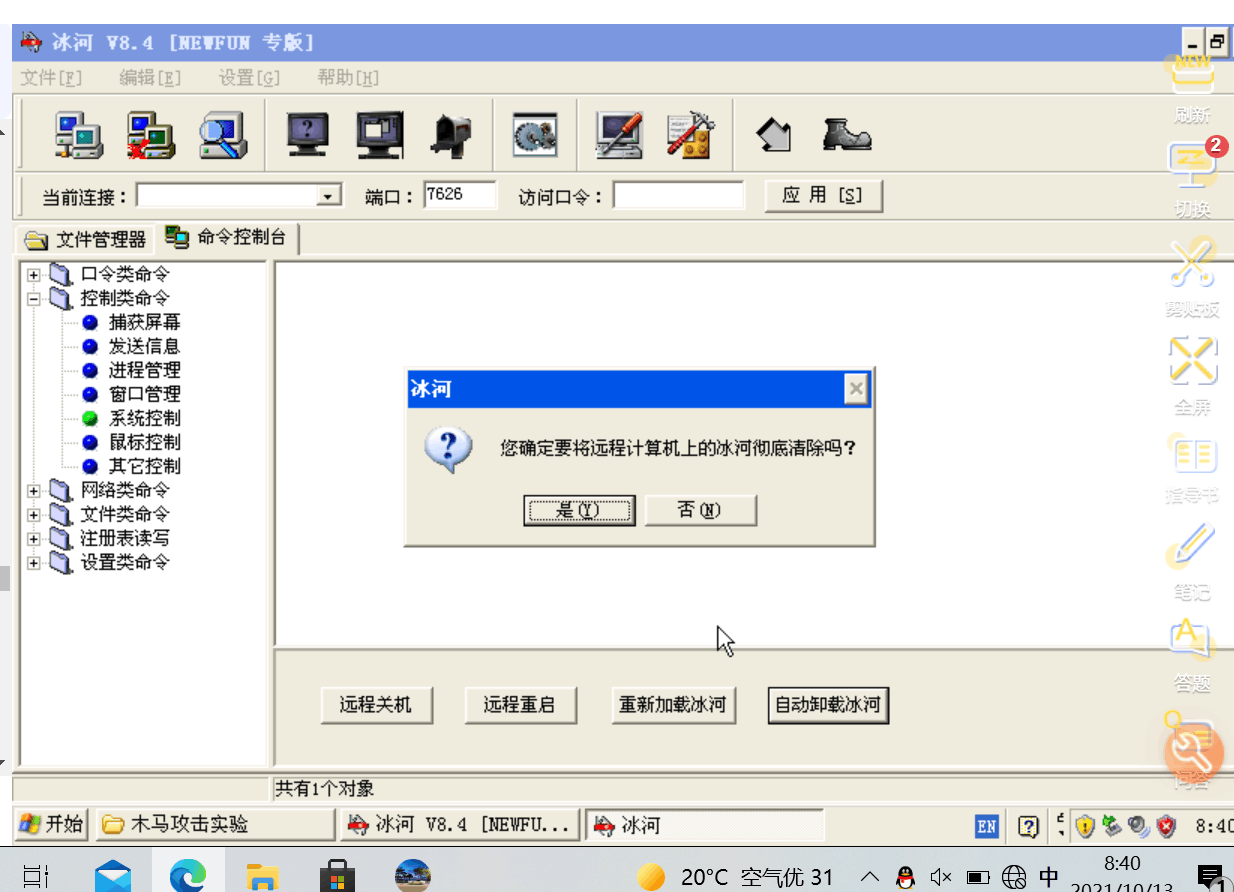Viewport: 1234px width, 892px height.
Task: Click the EN language indicator in tray
Action: 986,826
